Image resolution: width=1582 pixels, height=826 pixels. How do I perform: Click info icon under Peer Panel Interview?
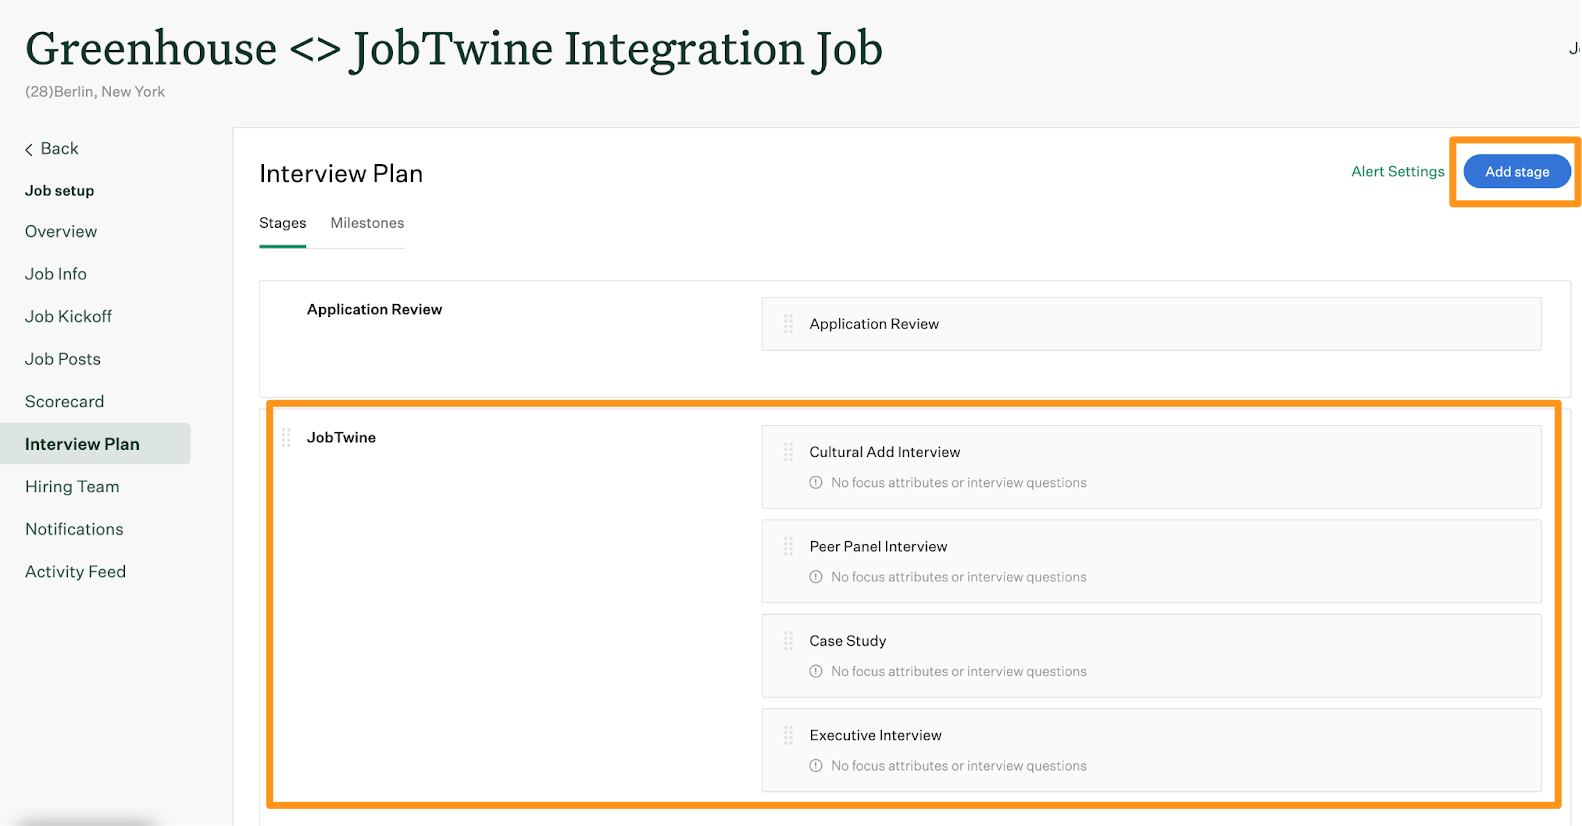coord(816,577)
